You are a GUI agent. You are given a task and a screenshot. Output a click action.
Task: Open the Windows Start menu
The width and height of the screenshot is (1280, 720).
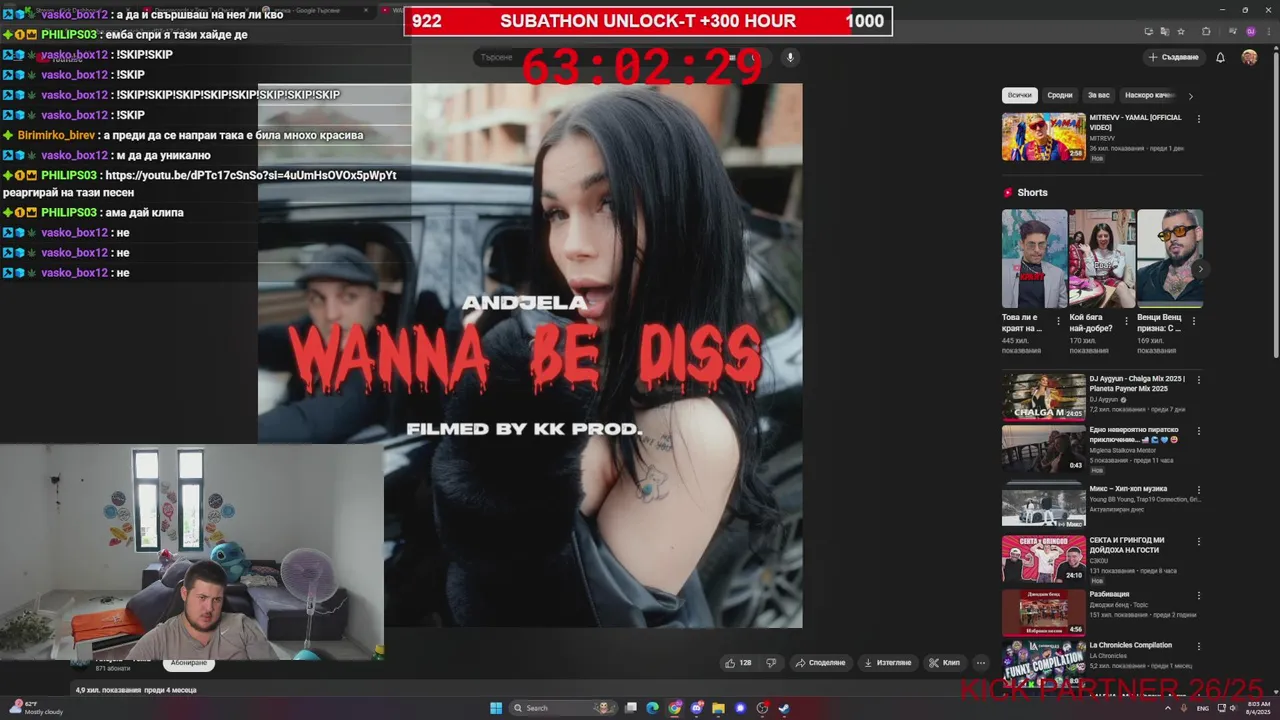click(x=496, y=708)
